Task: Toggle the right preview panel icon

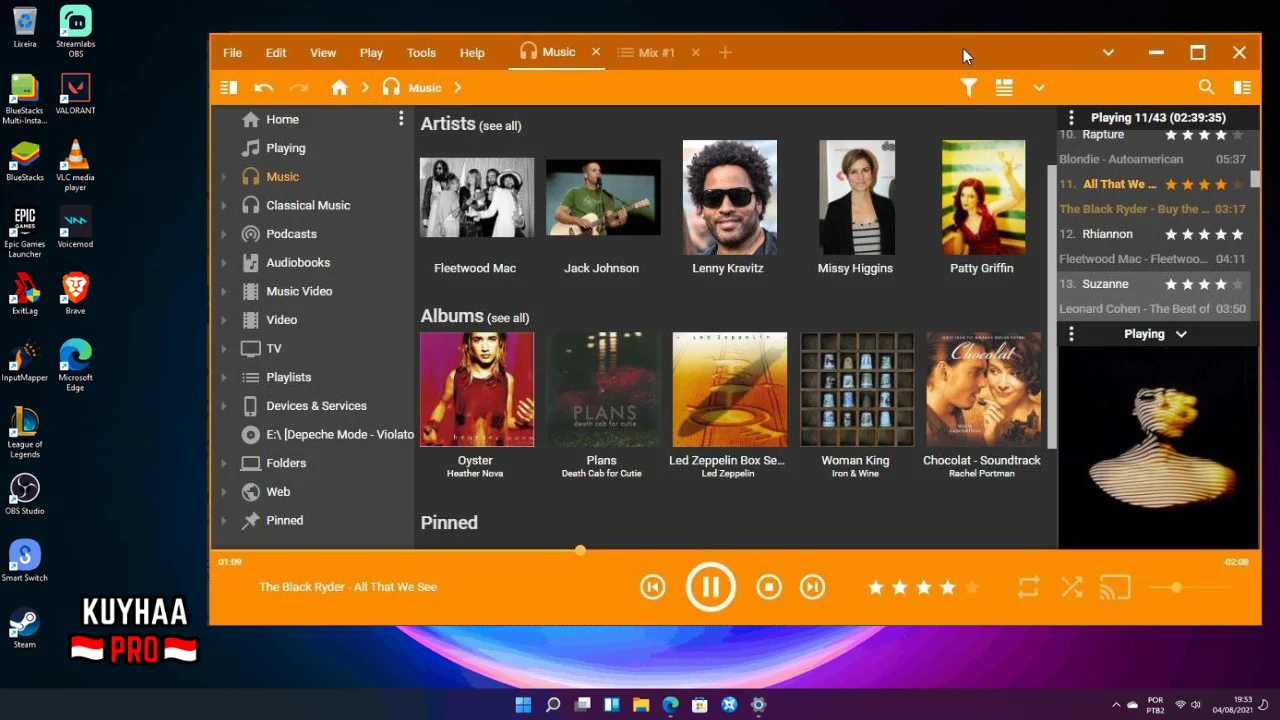Action: 1242,88
